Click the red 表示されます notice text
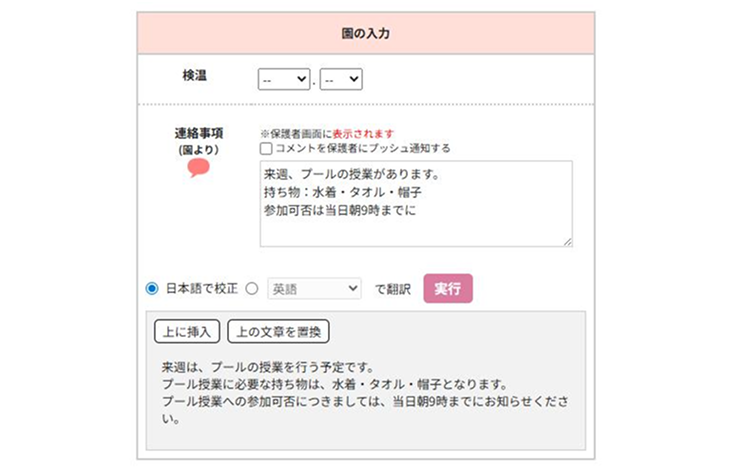The width and height of the screenshot is (732, 476). click(363, 133)
